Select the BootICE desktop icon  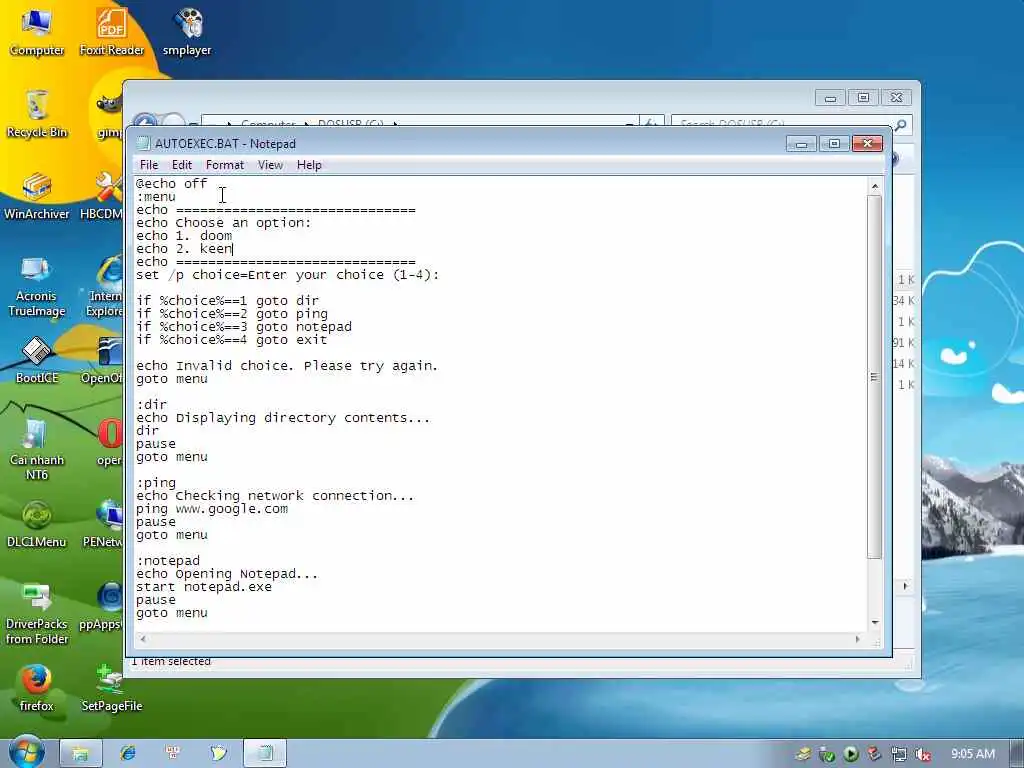37,360
